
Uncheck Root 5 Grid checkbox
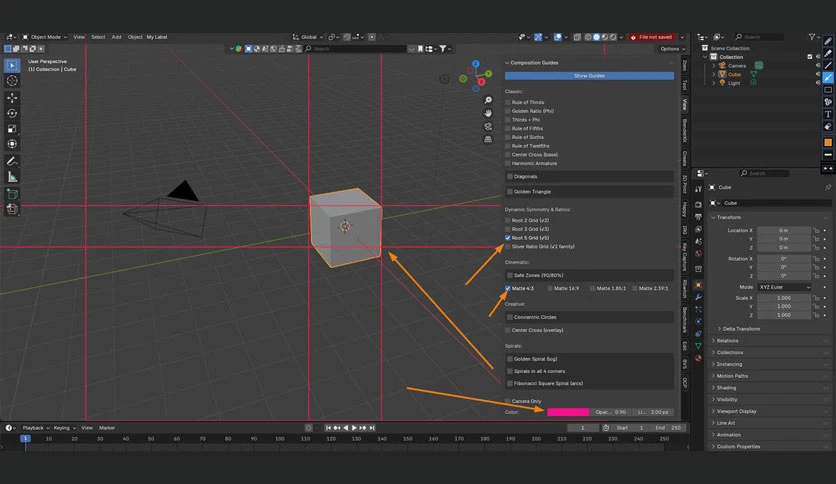pyautogui.click(x=508, y=238)
